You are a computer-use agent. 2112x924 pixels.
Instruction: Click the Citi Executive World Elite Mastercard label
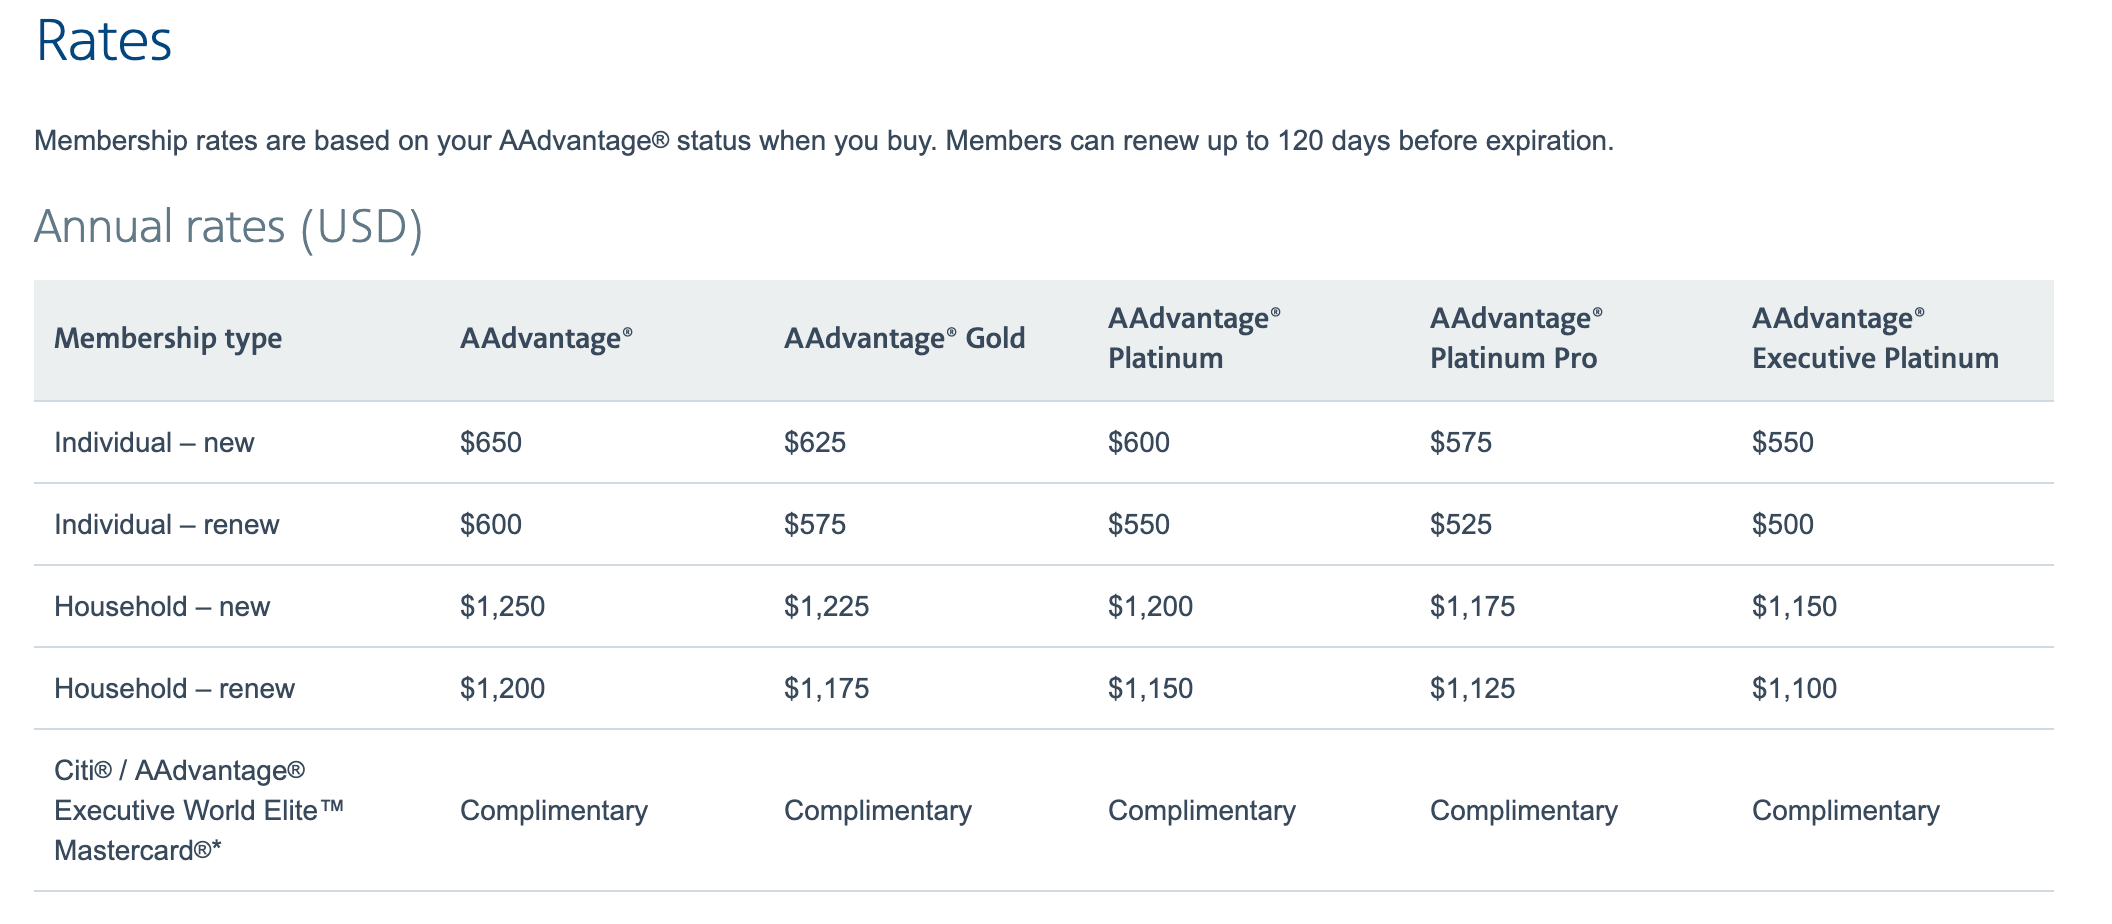(198, 810)
